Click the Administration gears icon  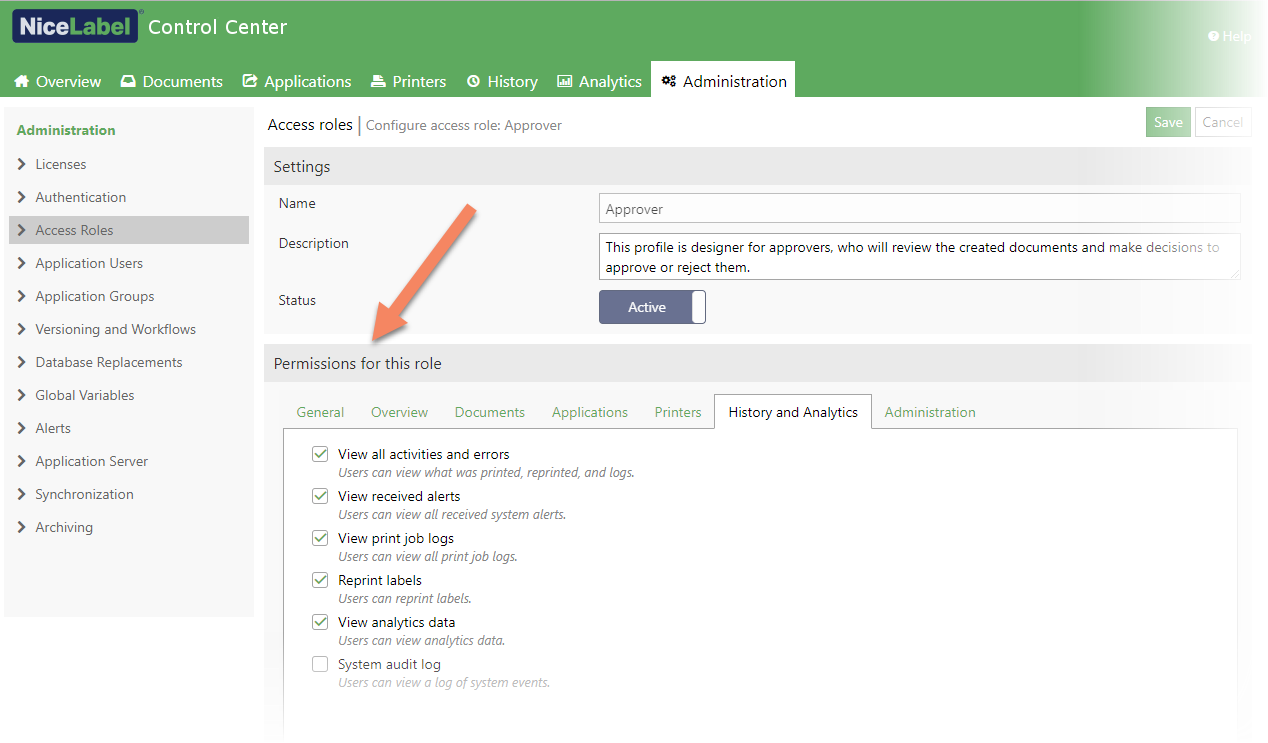669,81
